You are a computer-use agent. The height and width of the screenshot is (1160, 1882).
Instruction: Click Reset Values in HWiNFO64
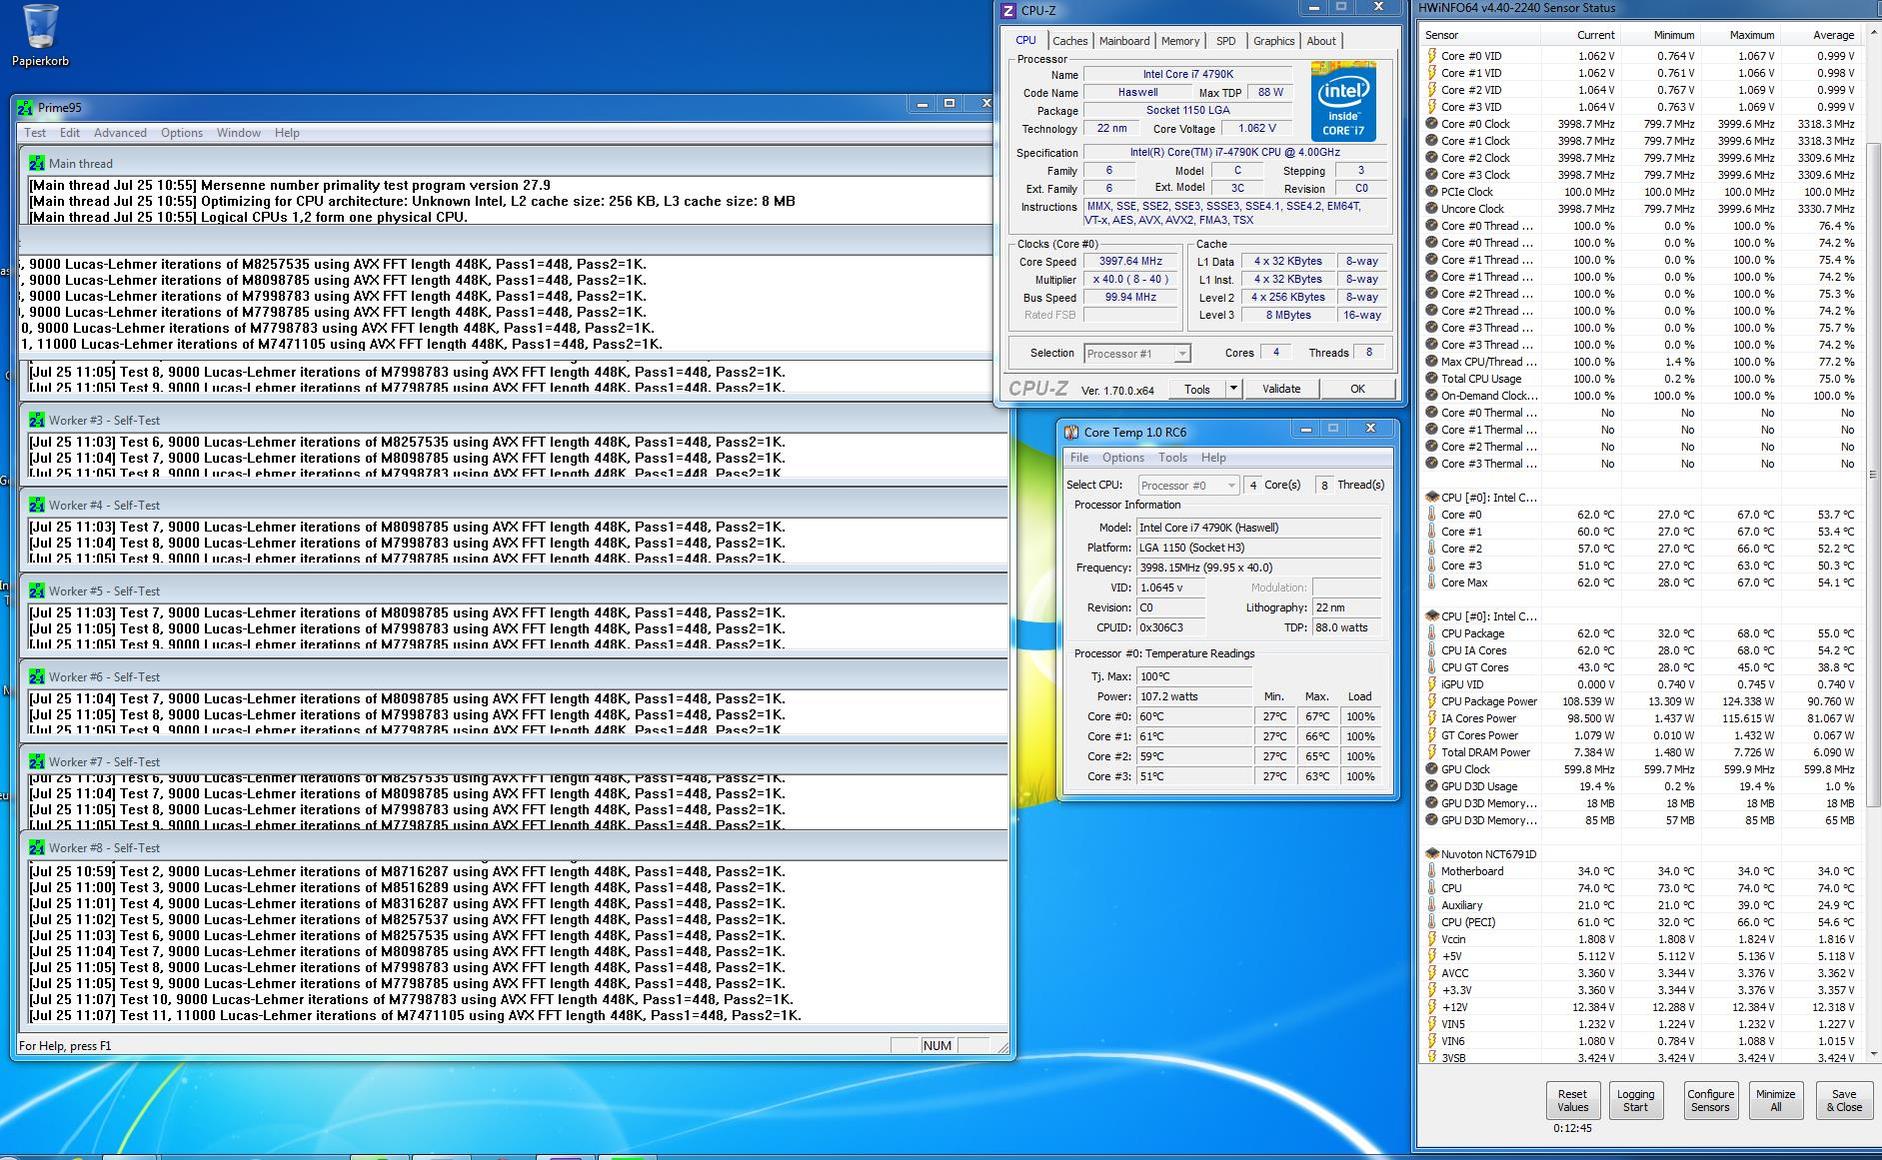pyautogui.click(x=1572, y=1100)
